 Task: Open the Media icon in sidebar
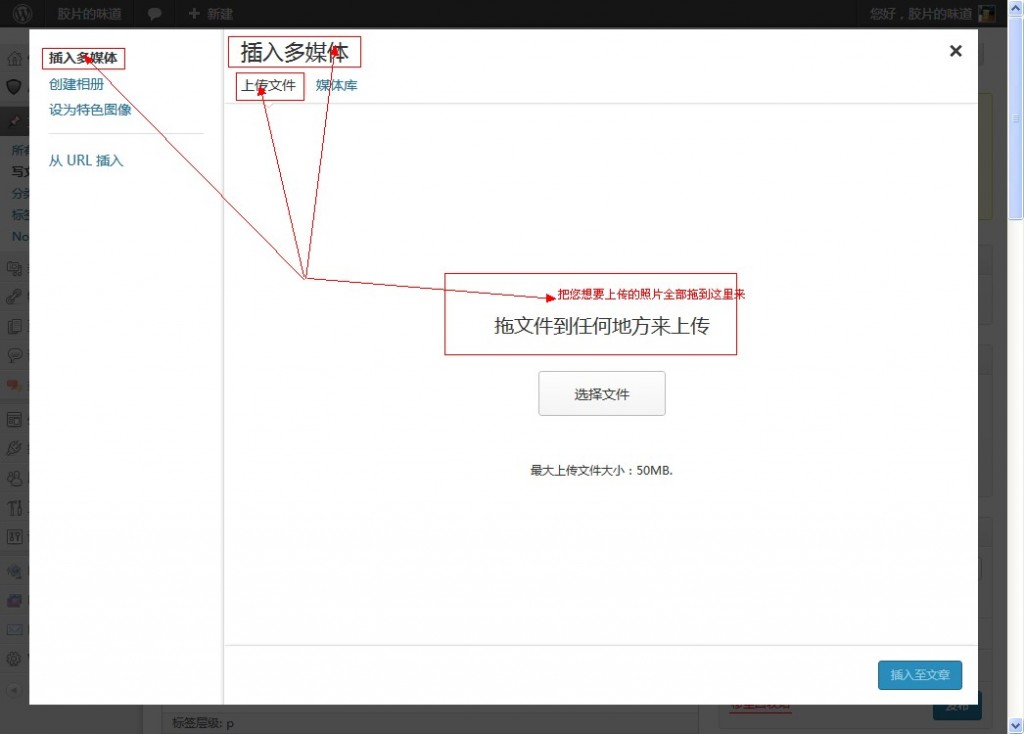click(14, 268)
